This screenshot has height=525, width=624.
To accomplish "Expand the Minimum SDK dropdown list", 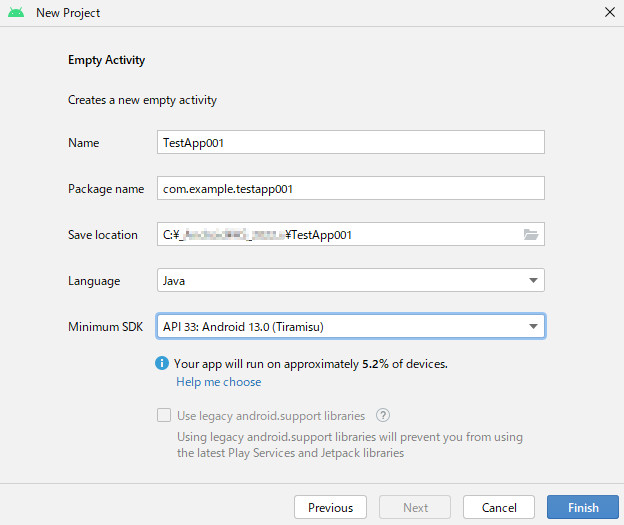I will click(x=351, y=326).
